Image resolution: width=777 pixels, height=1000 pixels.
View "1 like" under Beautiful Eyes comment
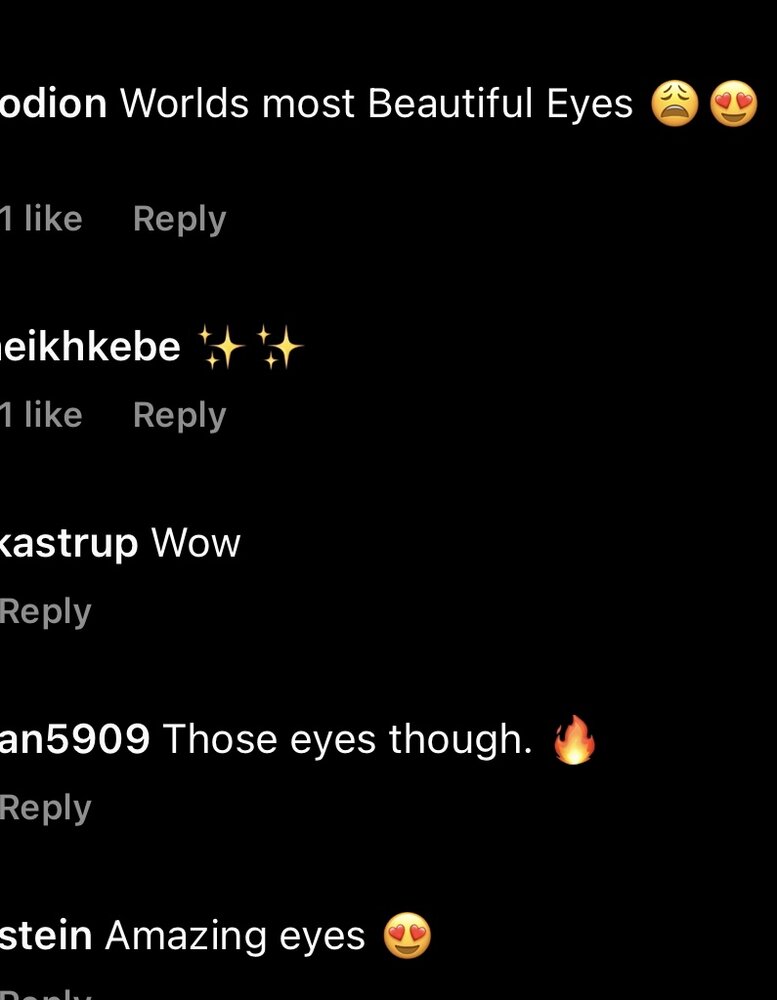pyautogui.click(x=41, y=219)
